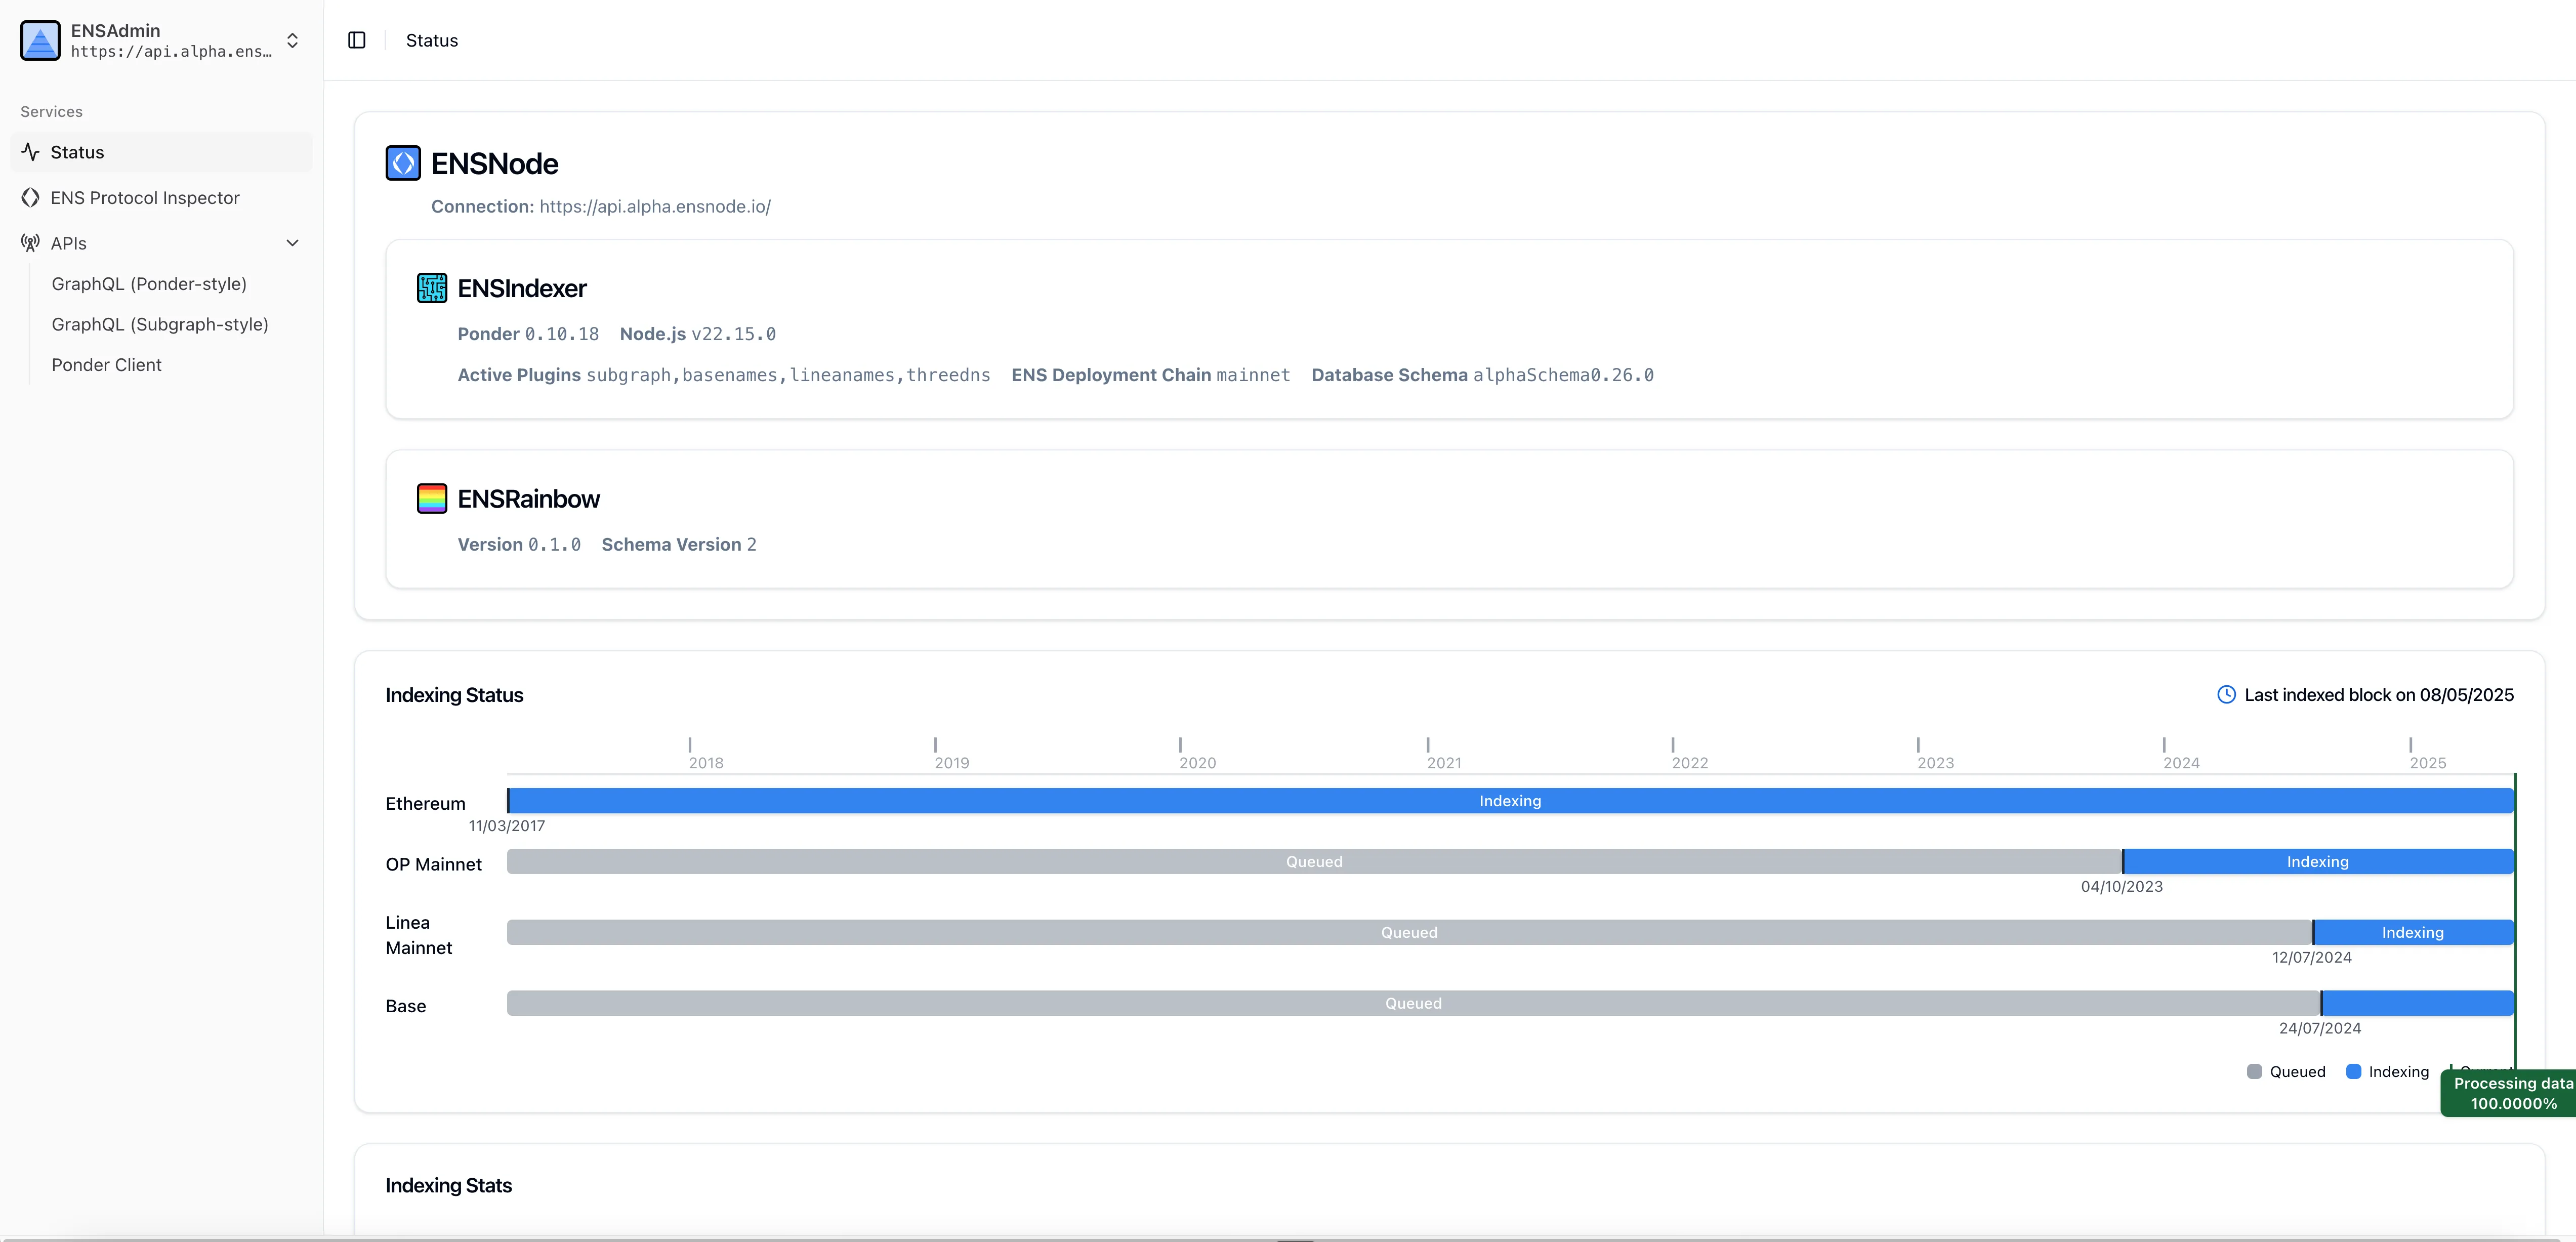Click the Ethereum Indexing progress bar
Screen dimensions: 2576x1242
tap(1509, 800)
